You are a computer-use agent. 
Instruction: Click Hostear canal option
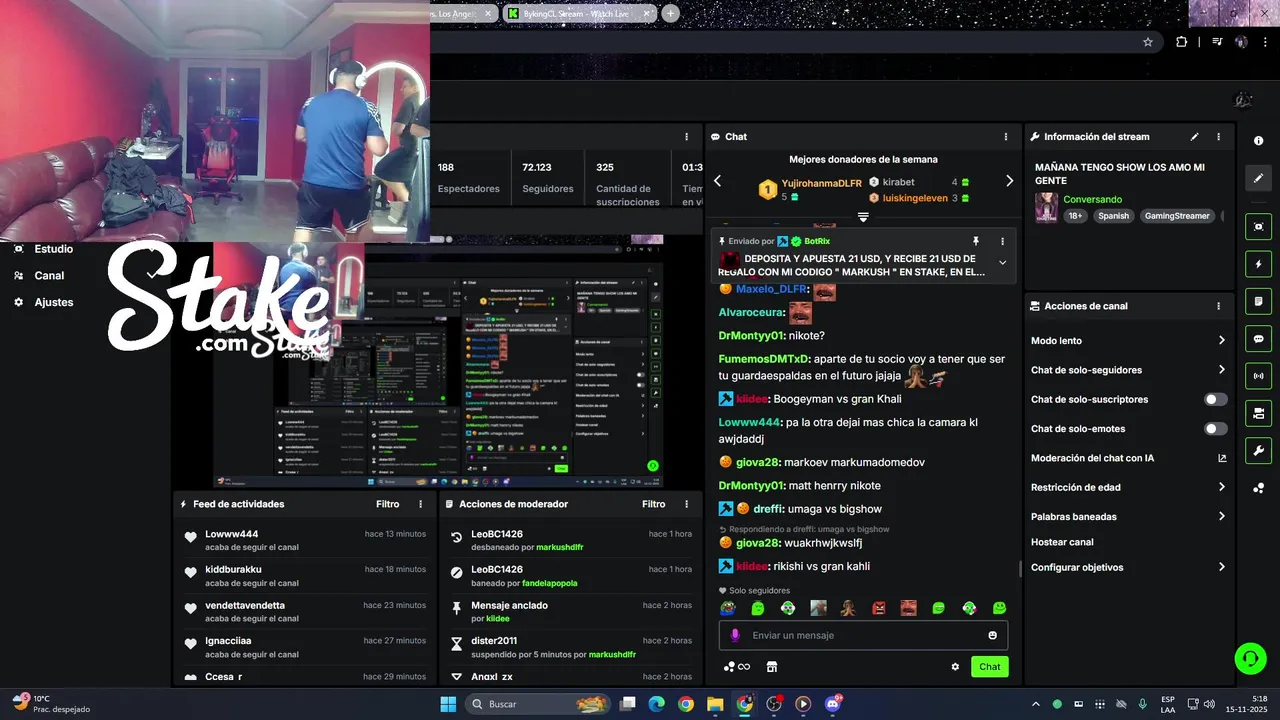click(1062, 542)
